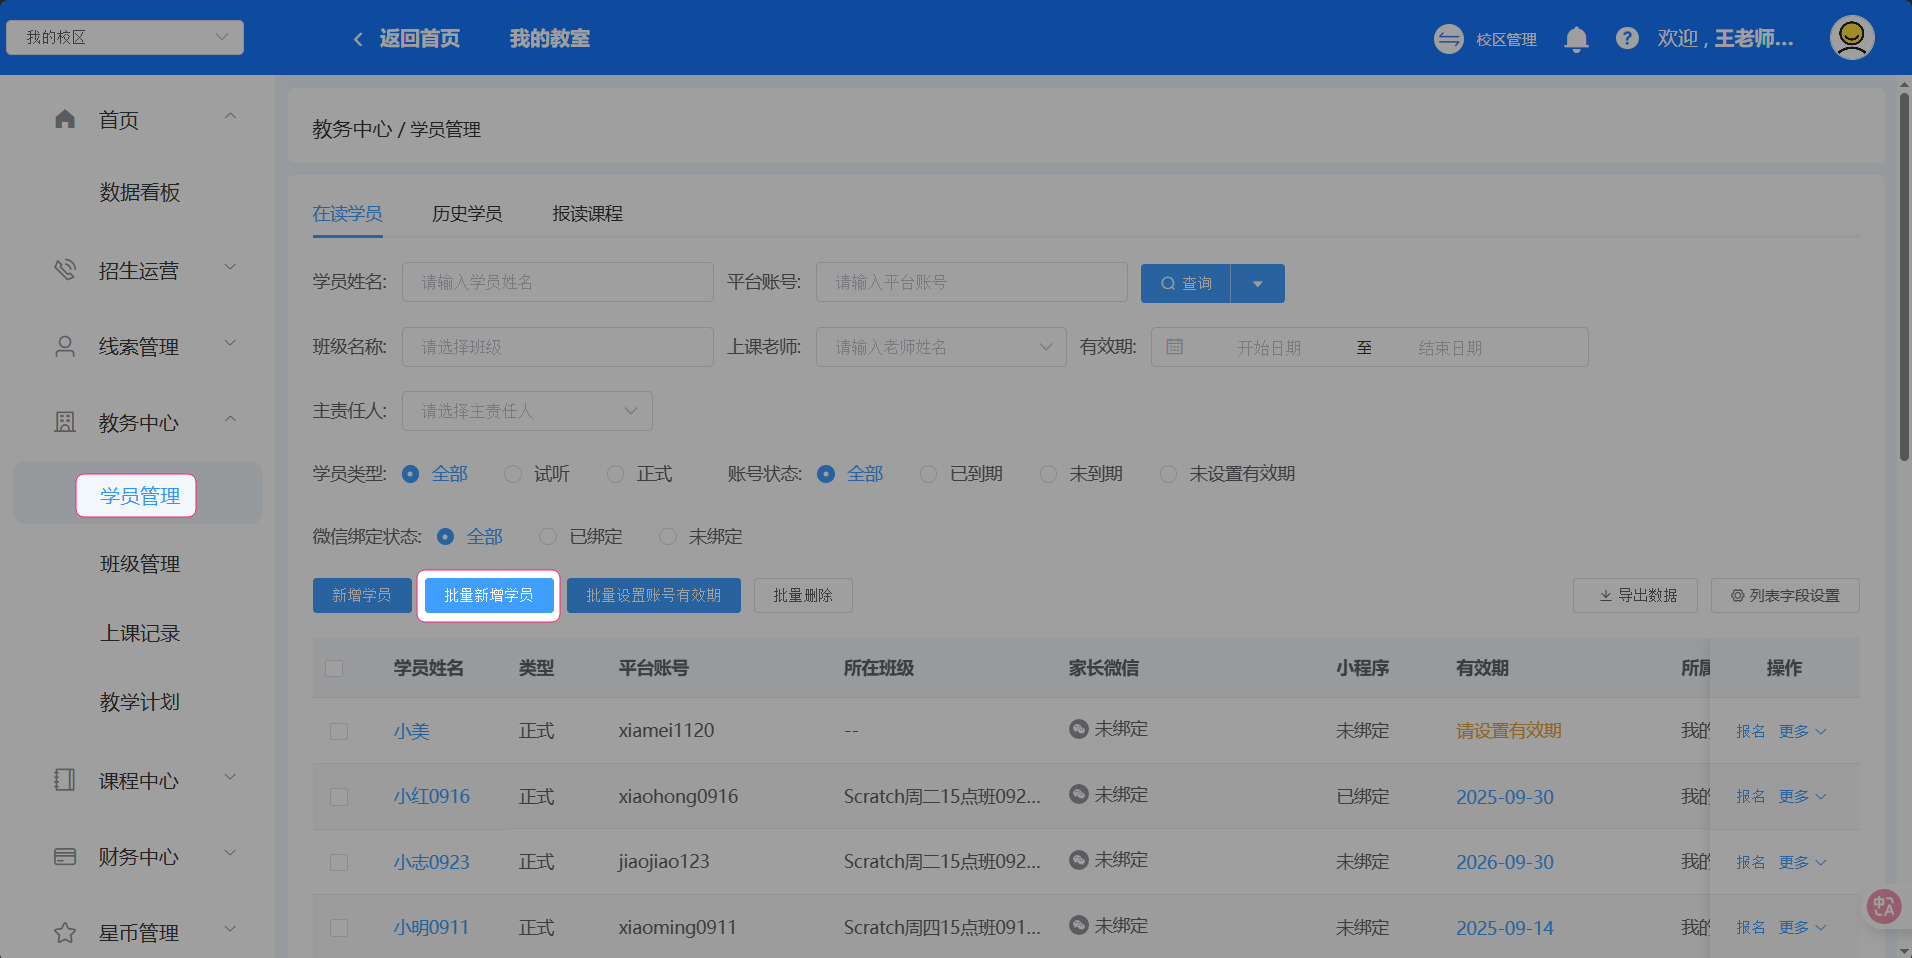
Task: Click the 导出数据 export button
Action: coord(1636,596)
